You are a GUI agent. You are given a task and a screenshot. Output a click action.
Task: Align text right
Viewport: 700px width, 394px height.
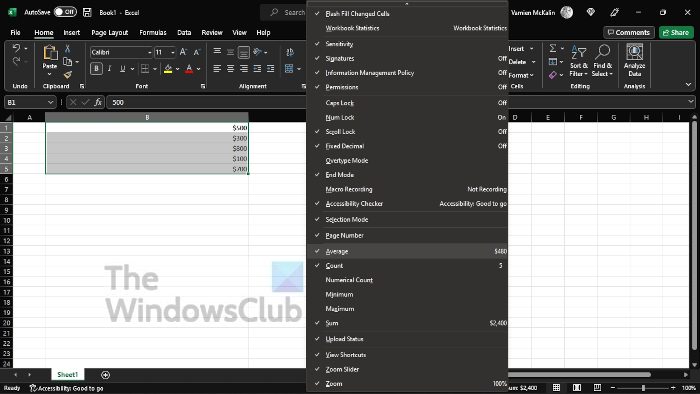(244, 69)
